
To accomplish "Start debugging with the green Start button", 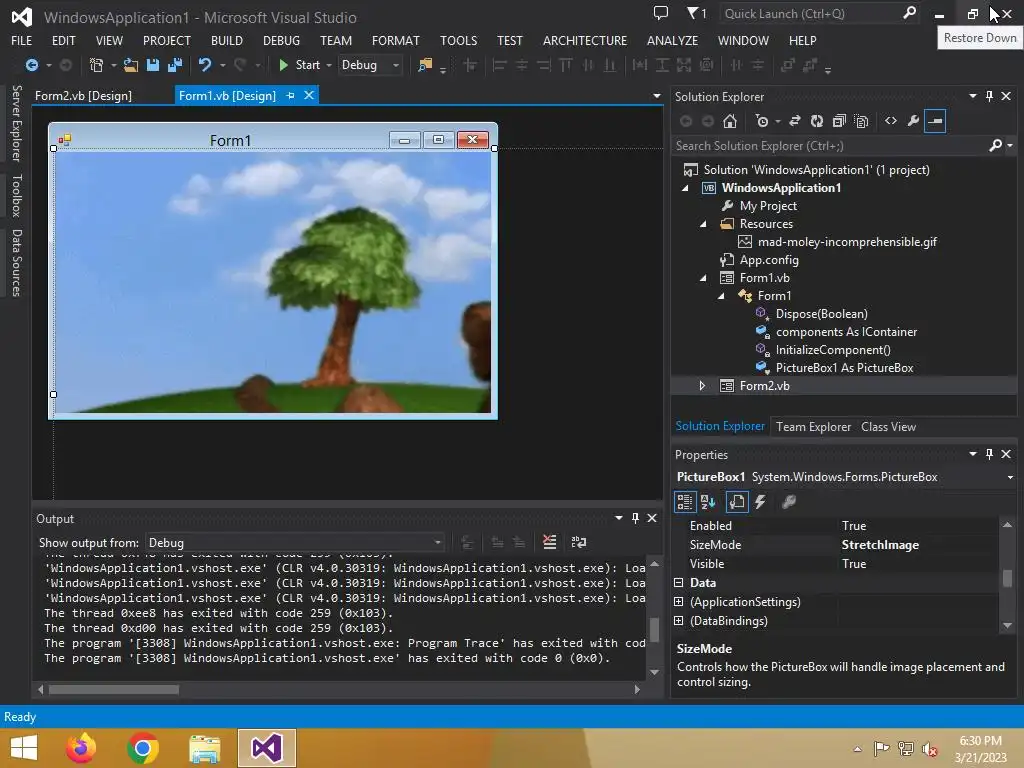I will click(300, 65).
